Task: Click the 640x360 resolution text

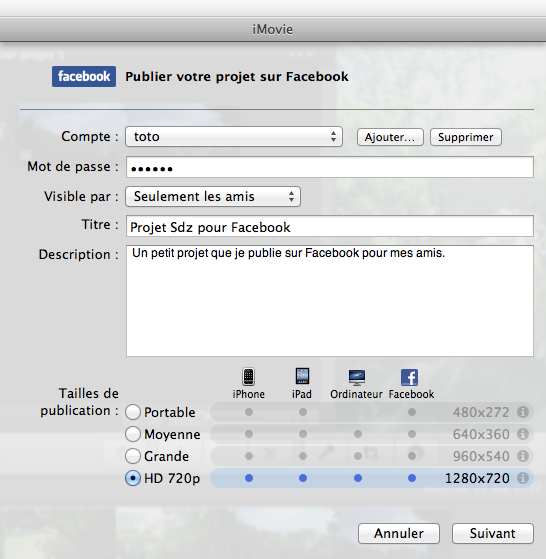Action: (481, 434)
